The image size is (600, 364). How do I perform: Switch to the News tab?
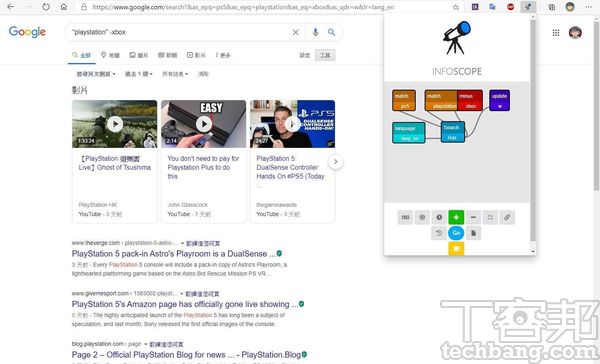(168, 55)
